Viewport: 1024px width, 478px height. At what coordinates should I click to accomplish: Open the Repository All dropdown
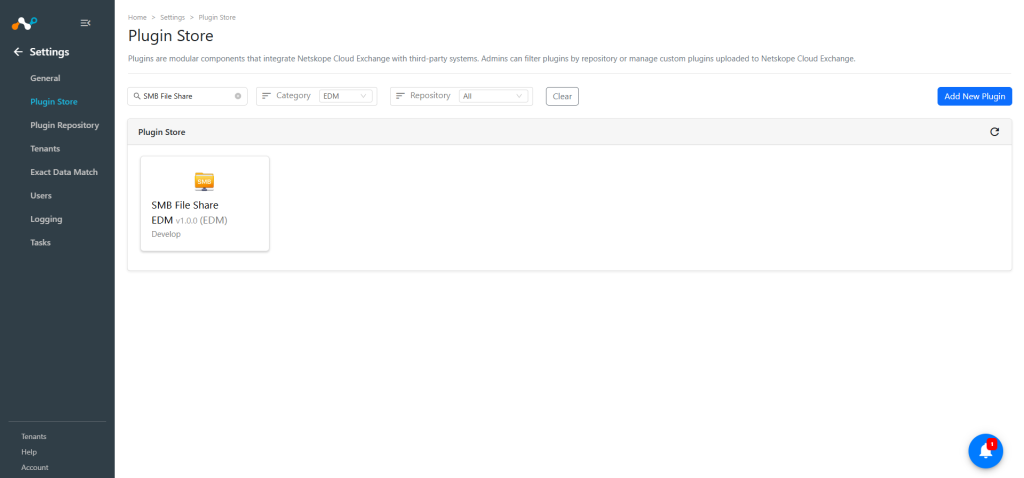(x=494, y=96)
